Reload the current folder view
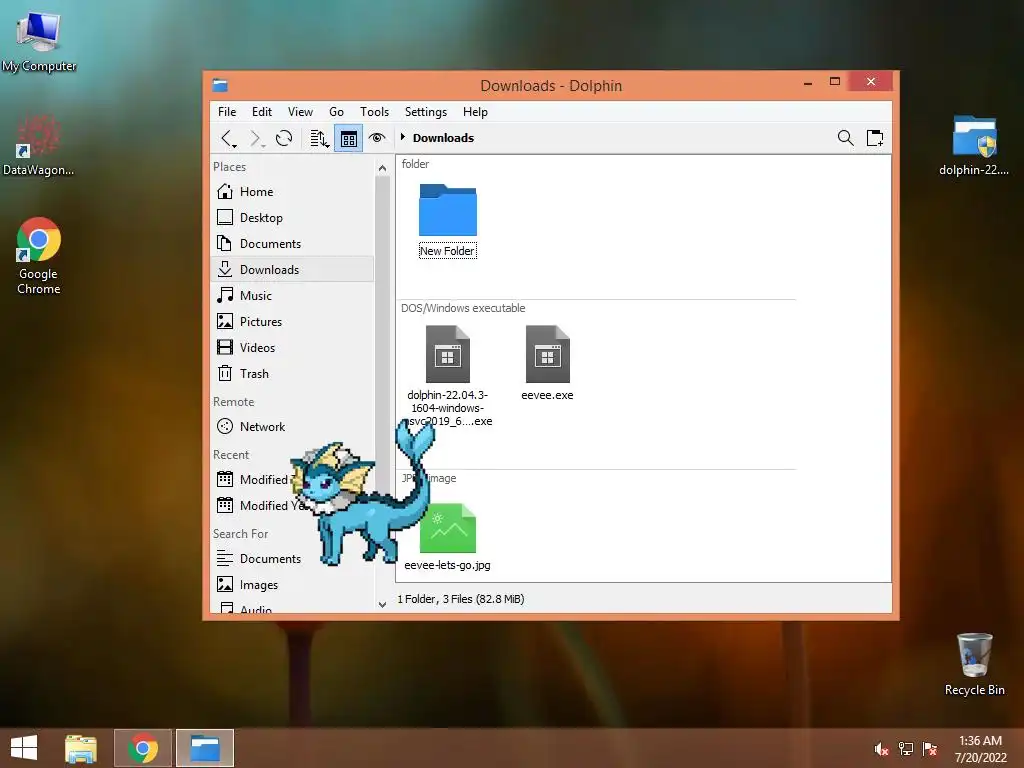Screen dimensions: 1024x768 284,138
